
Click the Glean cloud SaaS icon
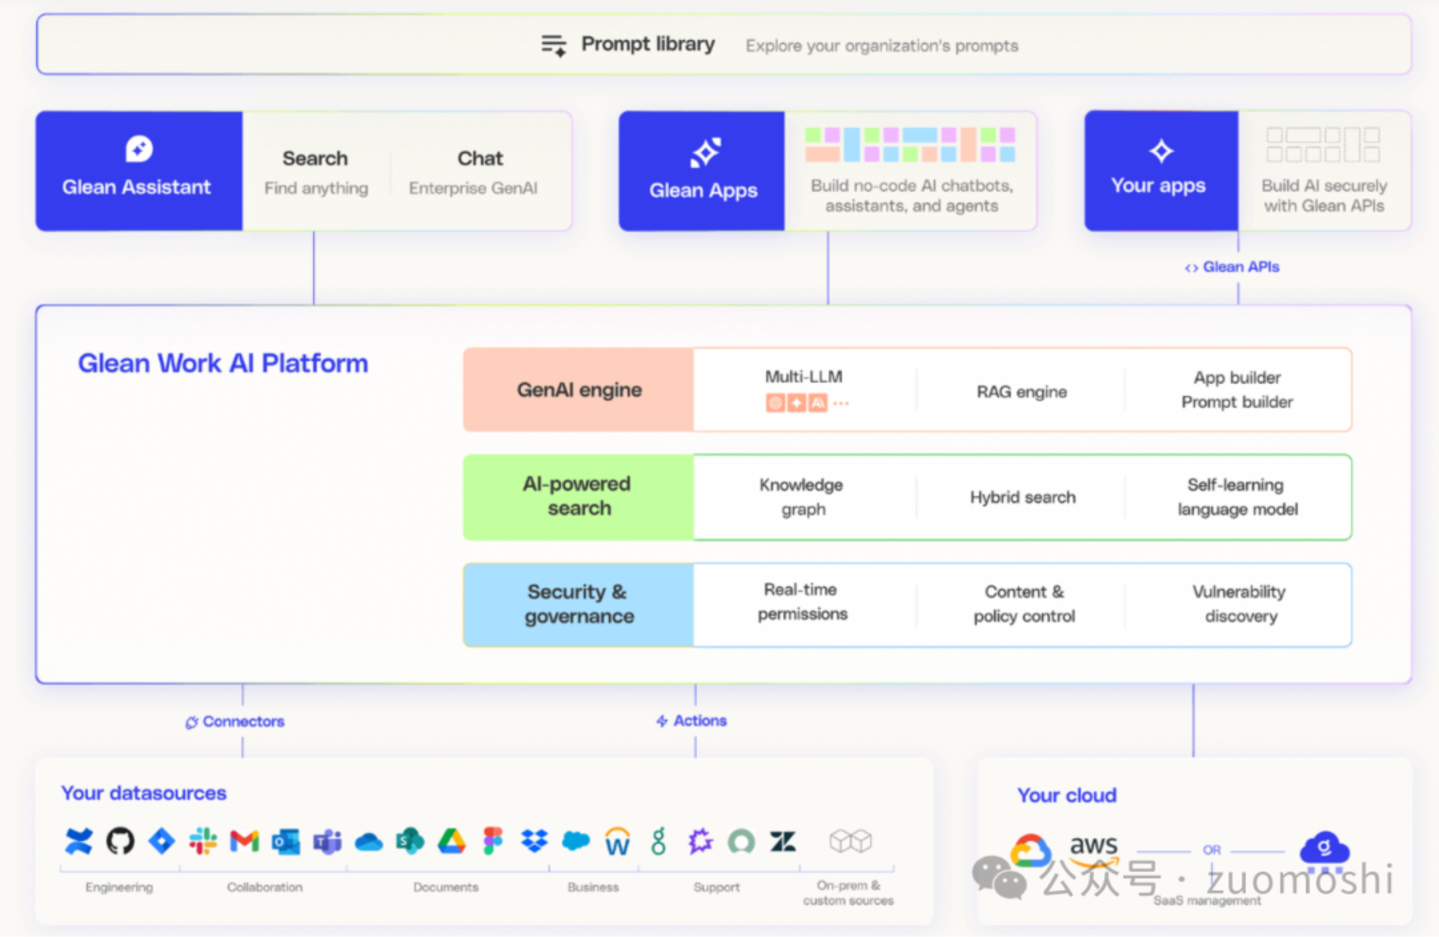coord(1324,849)
